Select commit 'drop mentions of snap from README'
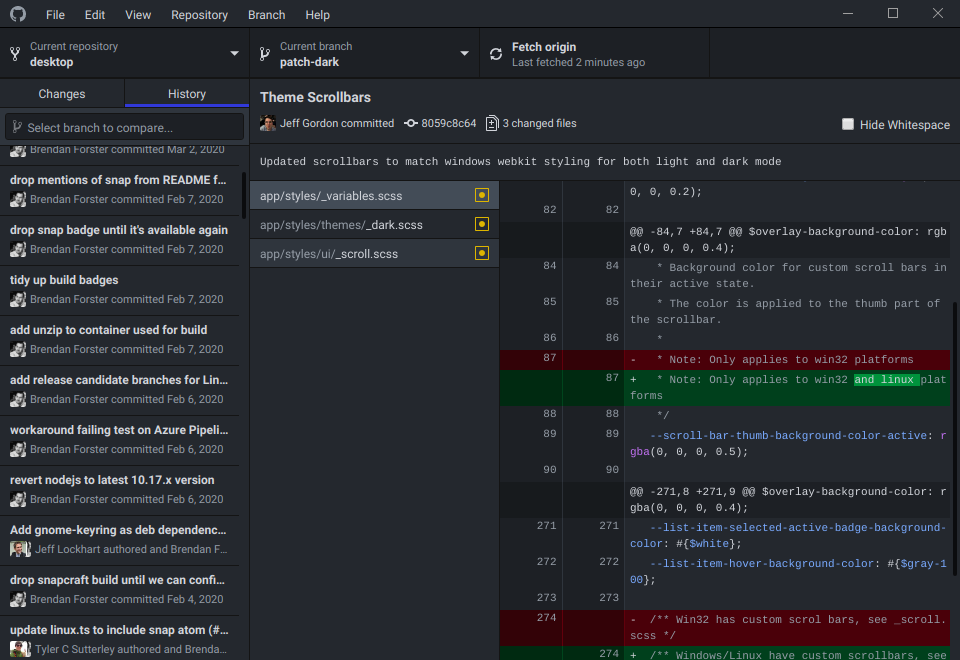960x660 pixels. 119,190
